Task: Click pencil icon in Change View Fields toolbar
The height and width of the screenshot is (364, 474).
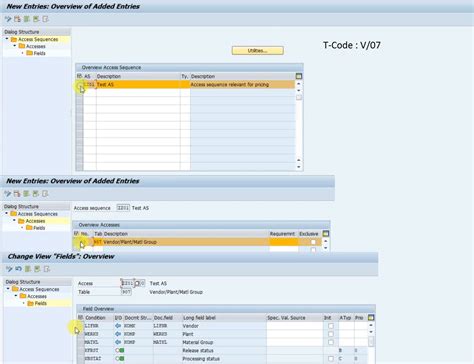Action: click(9, 269)
